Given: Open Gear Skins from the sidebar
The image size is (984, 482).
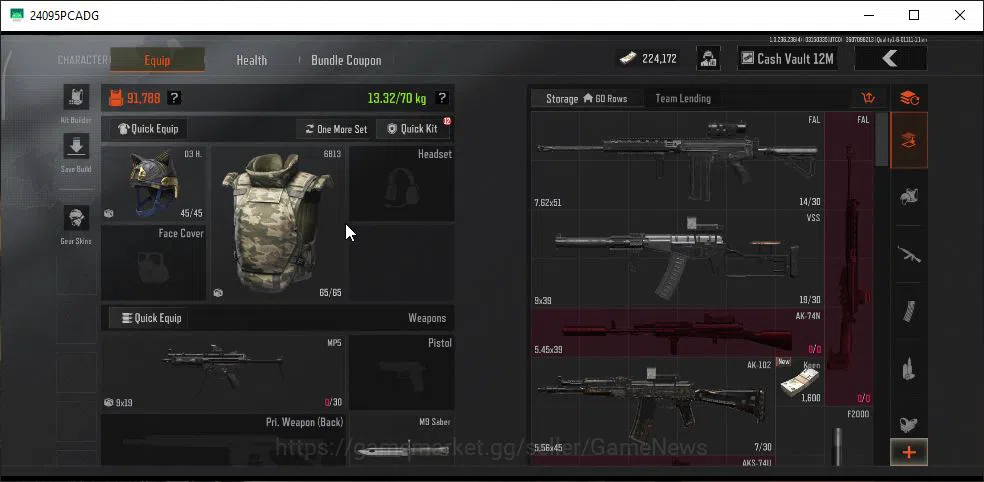Looking at the screenshot, I should click(x=76, y=218).
